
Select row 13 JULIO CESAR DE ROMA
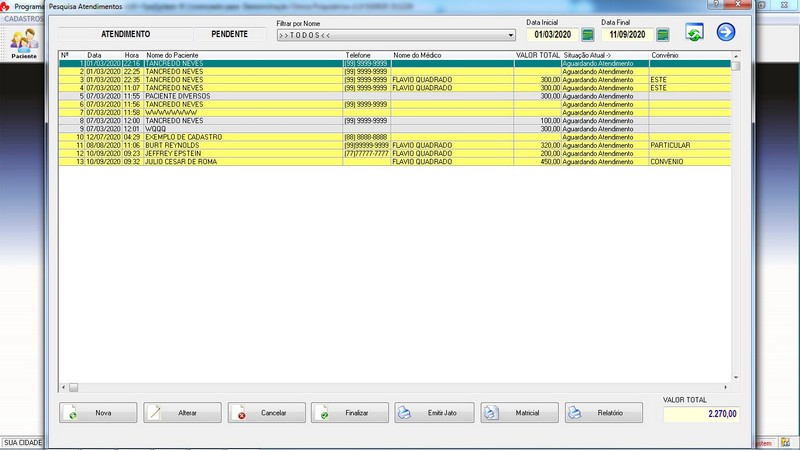click(395, 162)
